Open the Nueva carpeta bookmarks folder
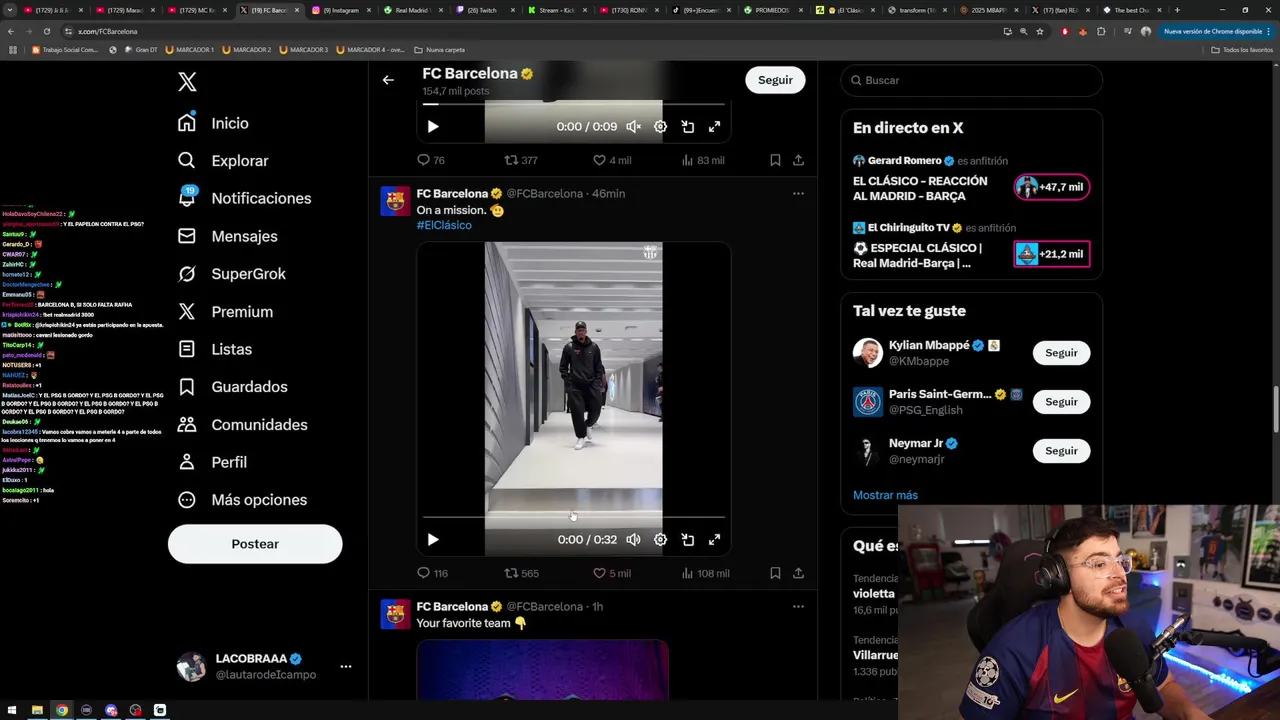This screenshot has width=1280, height=720. pos(440,49)
